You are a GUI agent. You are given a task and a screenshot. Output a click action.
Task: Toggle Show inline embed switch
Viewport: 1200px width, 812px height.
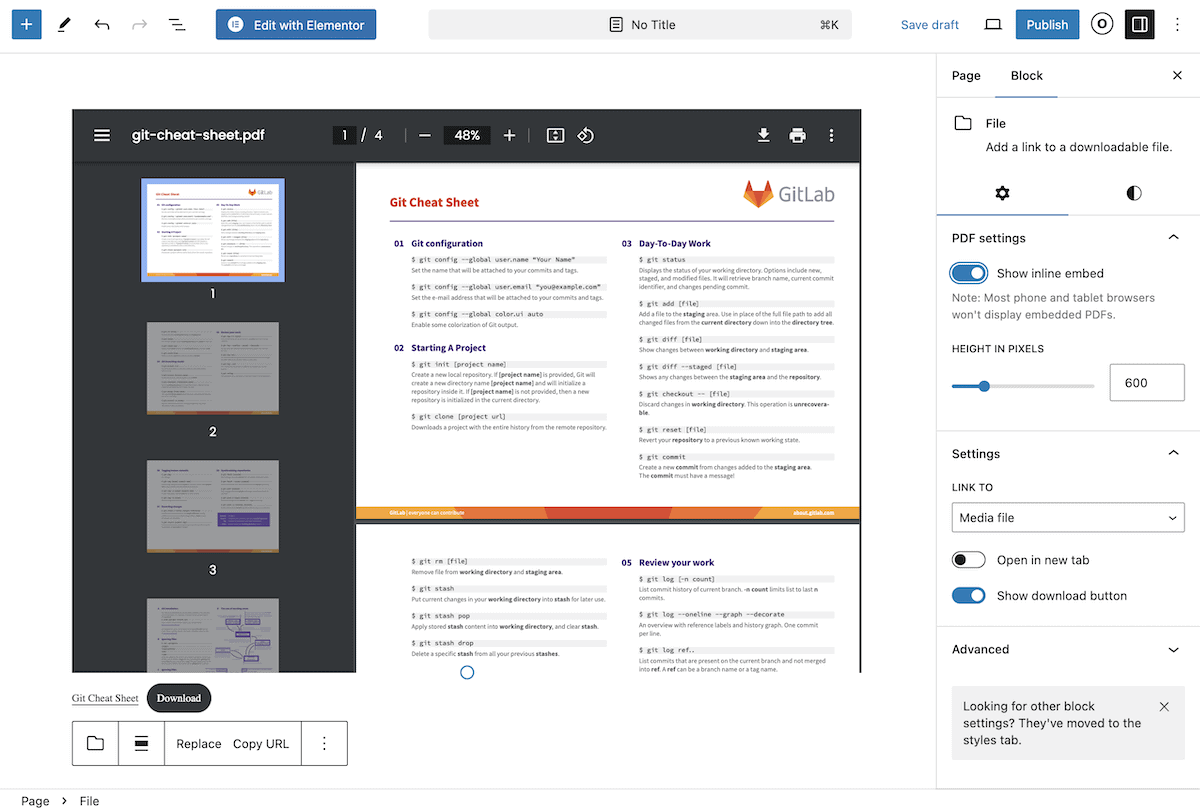[x=969, y=273]
